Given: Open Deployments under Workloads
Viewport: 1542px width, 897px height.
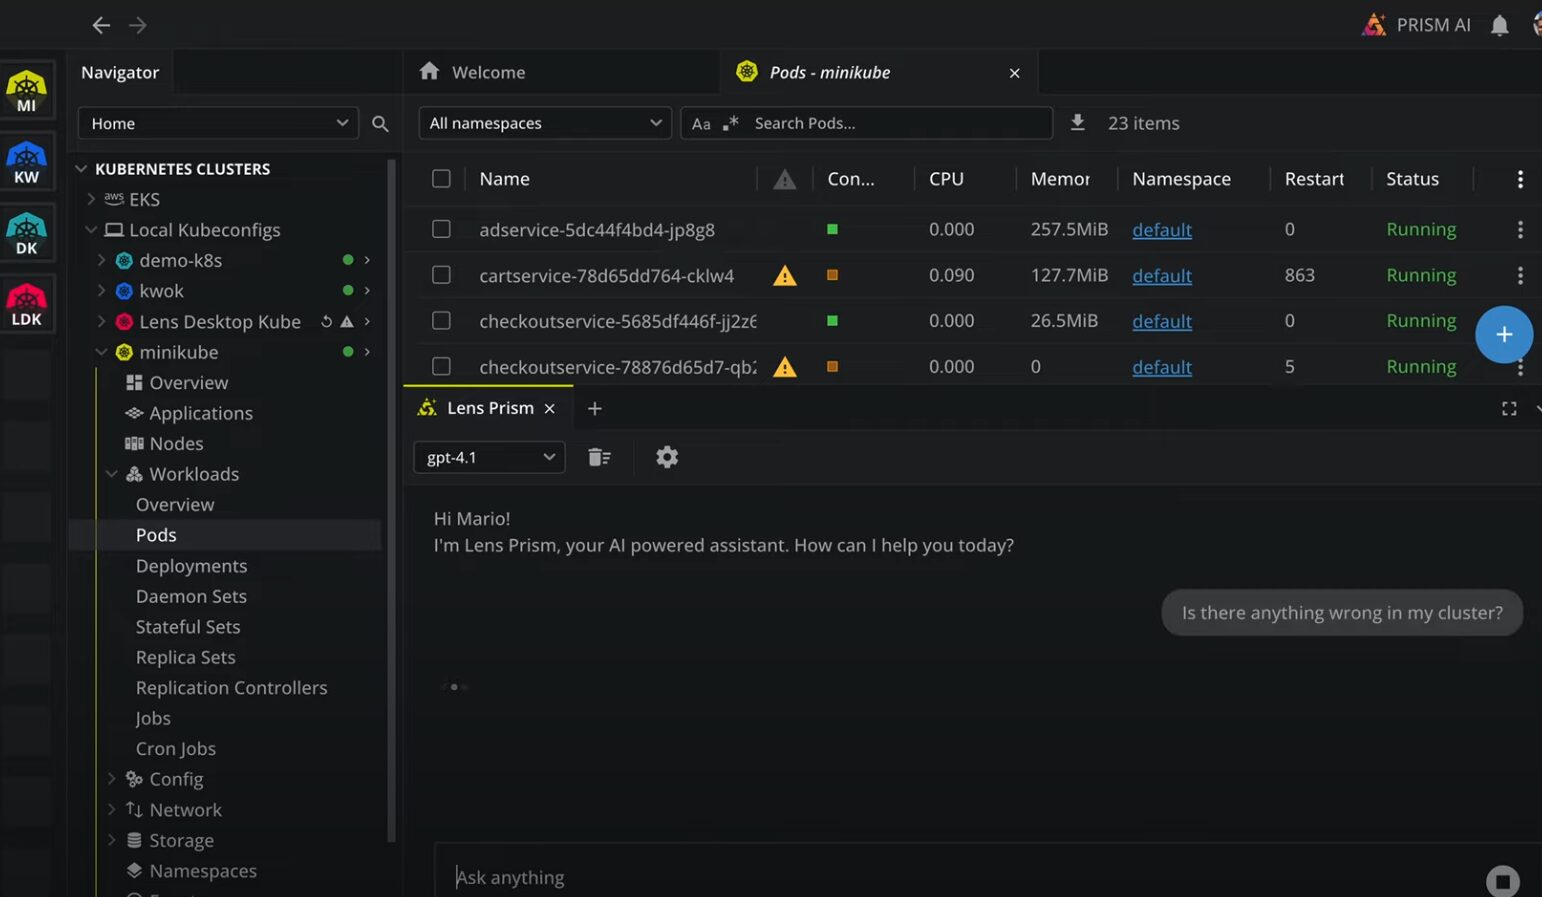Looking at the screenshot, I should coord(191,566).
